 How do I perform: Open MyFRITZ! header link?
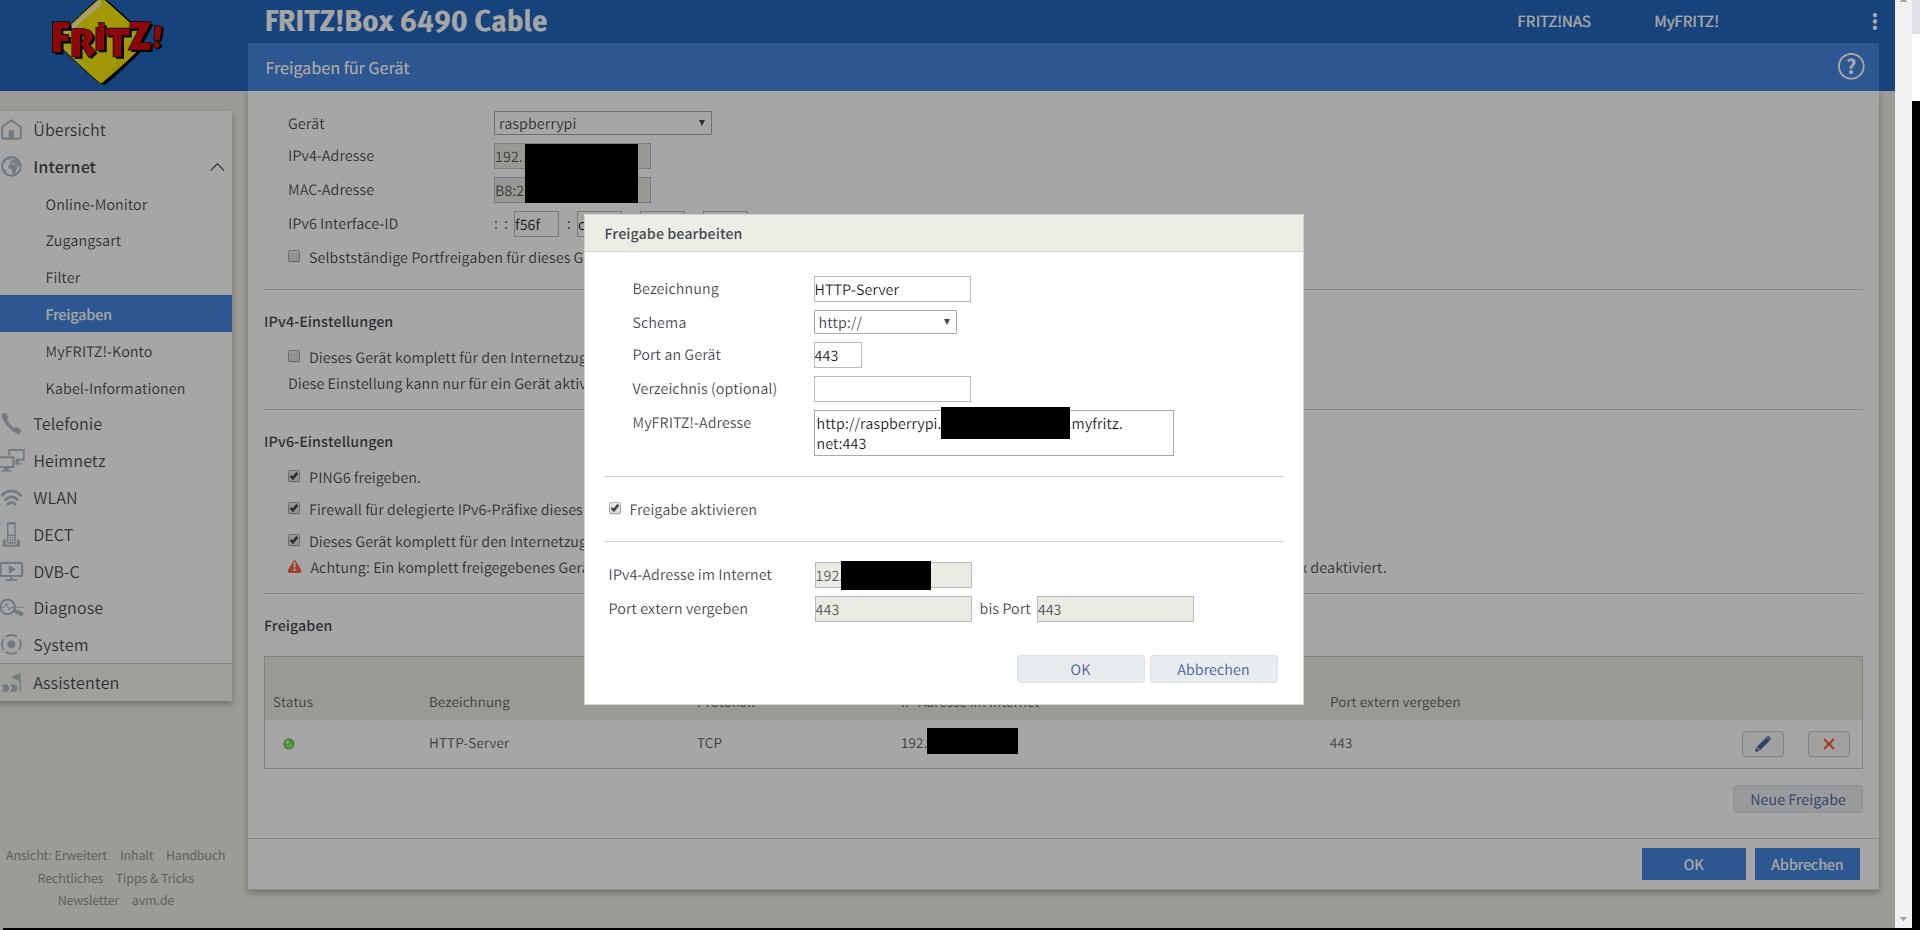pyautogui.click(x=1686, y=21)
